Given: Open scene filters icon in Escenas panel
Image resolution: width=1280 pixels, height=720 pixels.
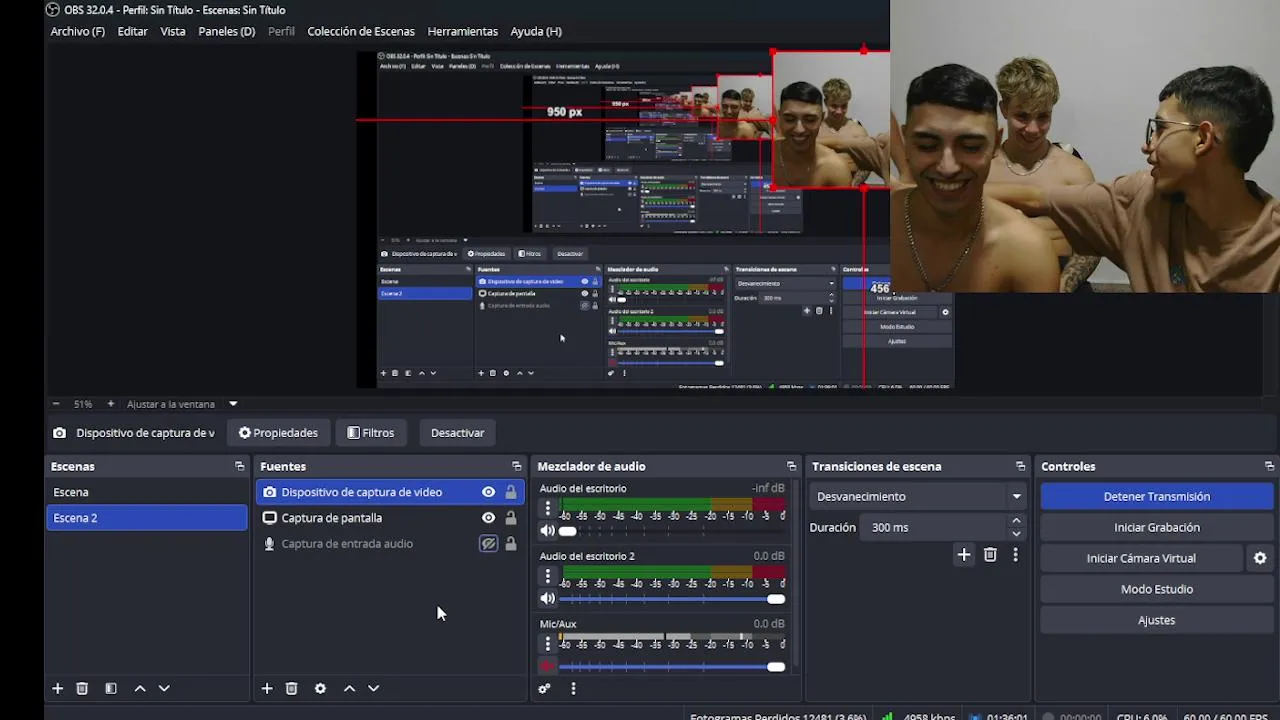Looking at the screenshot, I should click(111, 688).
